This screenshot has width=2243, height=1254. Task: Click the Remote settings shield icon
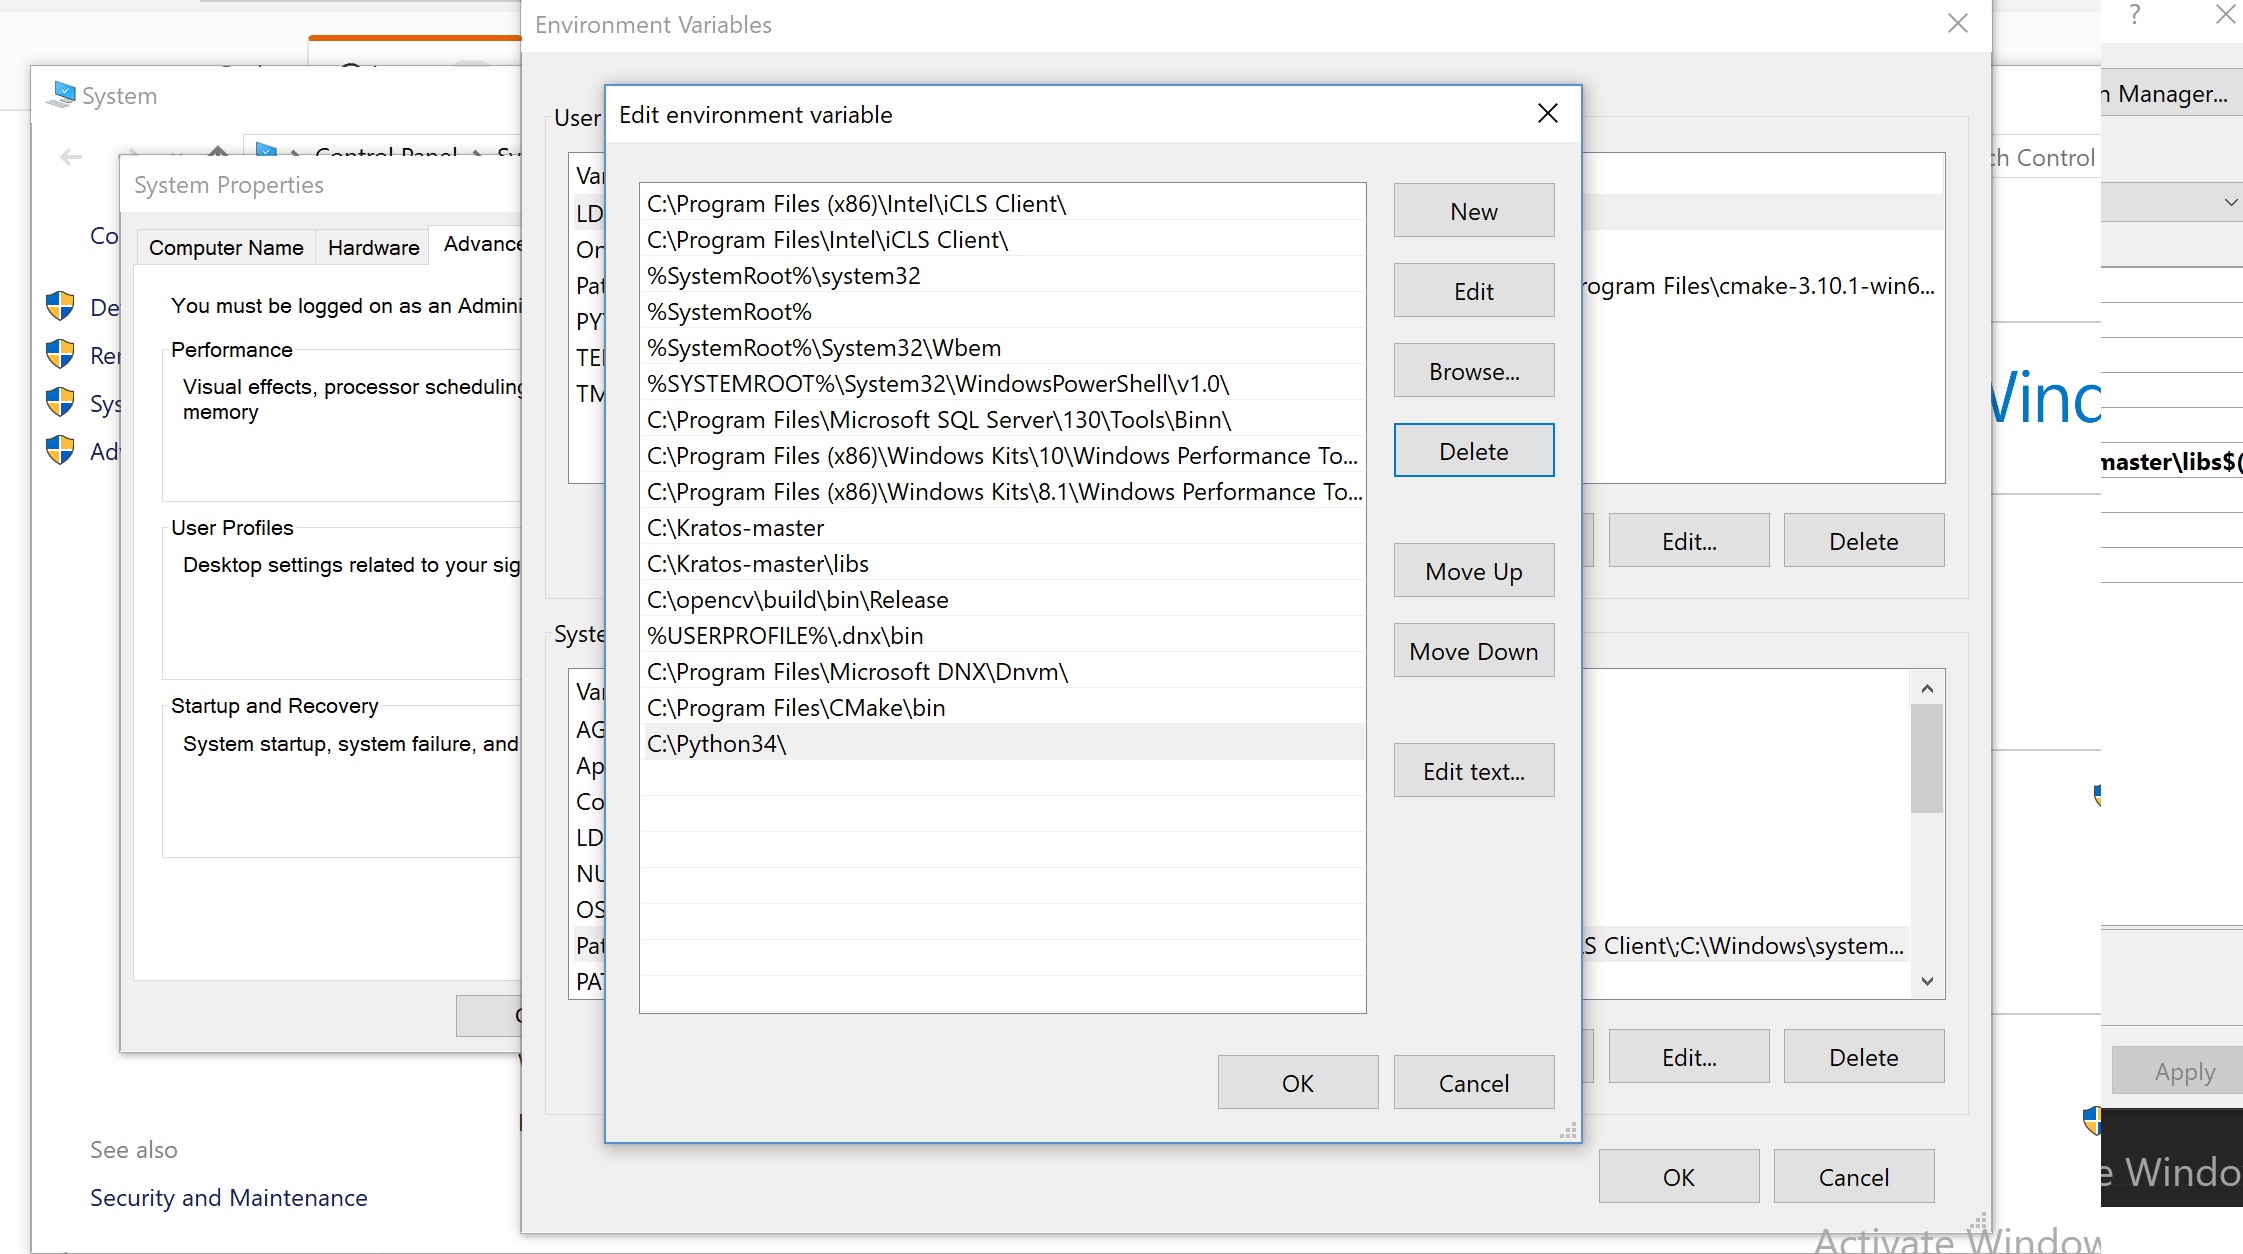[60, 355]
